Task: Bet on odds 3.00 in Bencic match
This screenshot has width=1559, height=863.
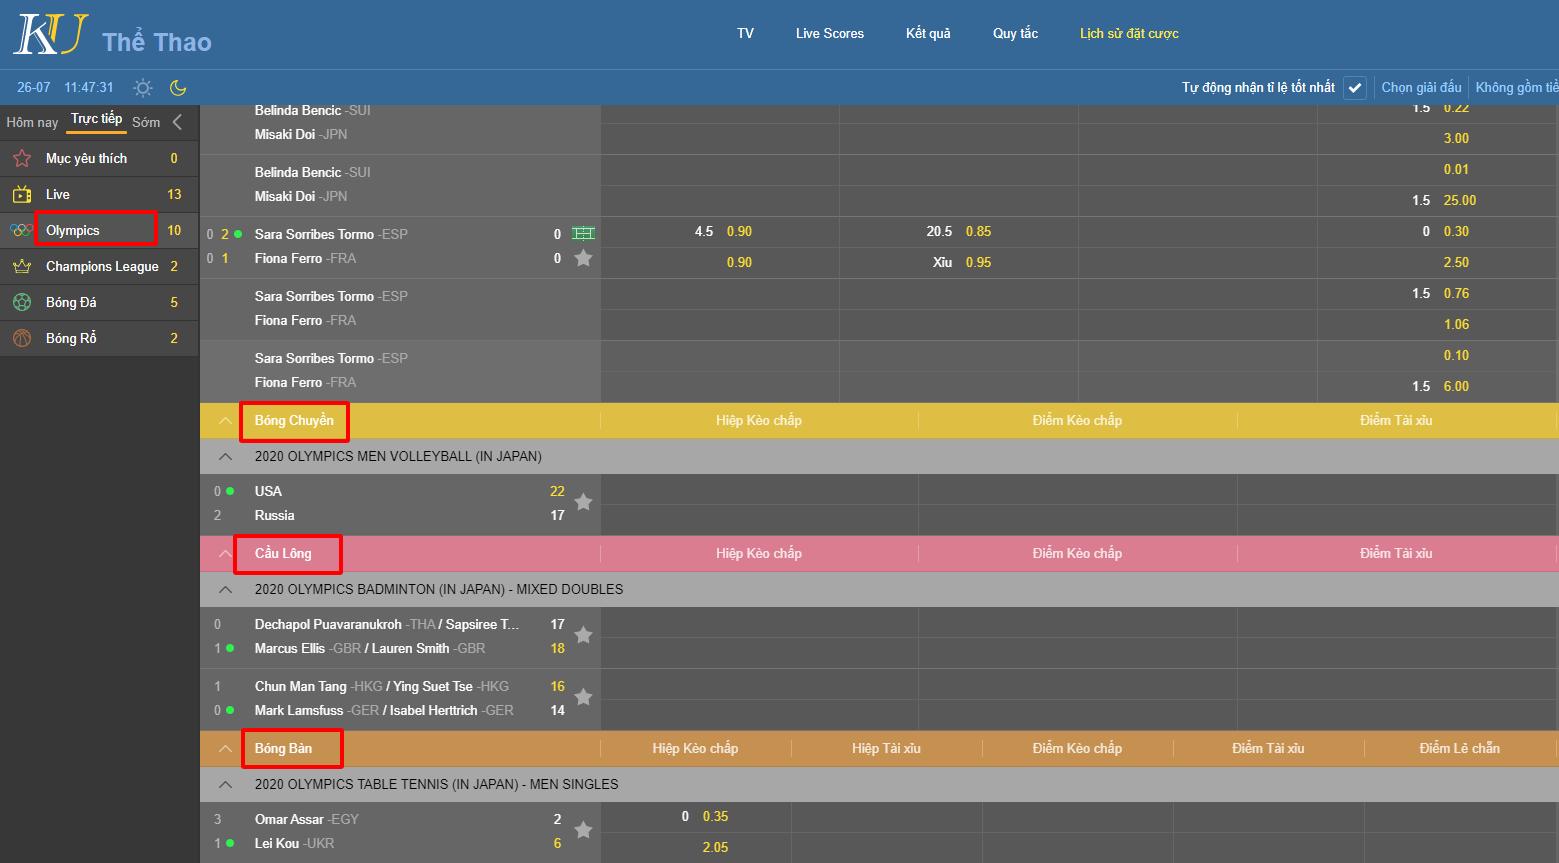Action: click(1456, 138)
